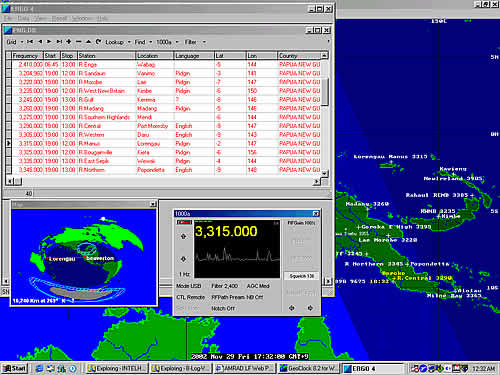Add a new record with plus icon
Image resolution: width=500 pixels, height=375 pixels.
[69, 42]
